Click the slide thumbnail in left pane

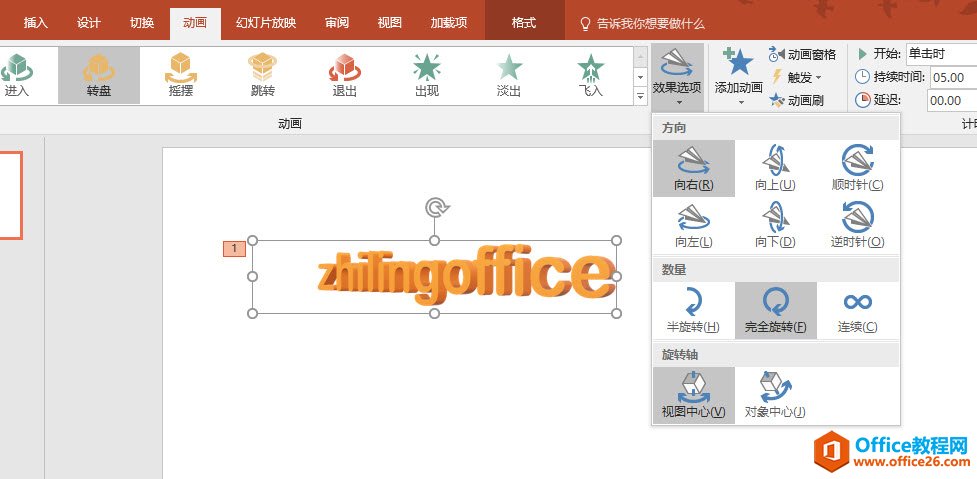point(11,195)
